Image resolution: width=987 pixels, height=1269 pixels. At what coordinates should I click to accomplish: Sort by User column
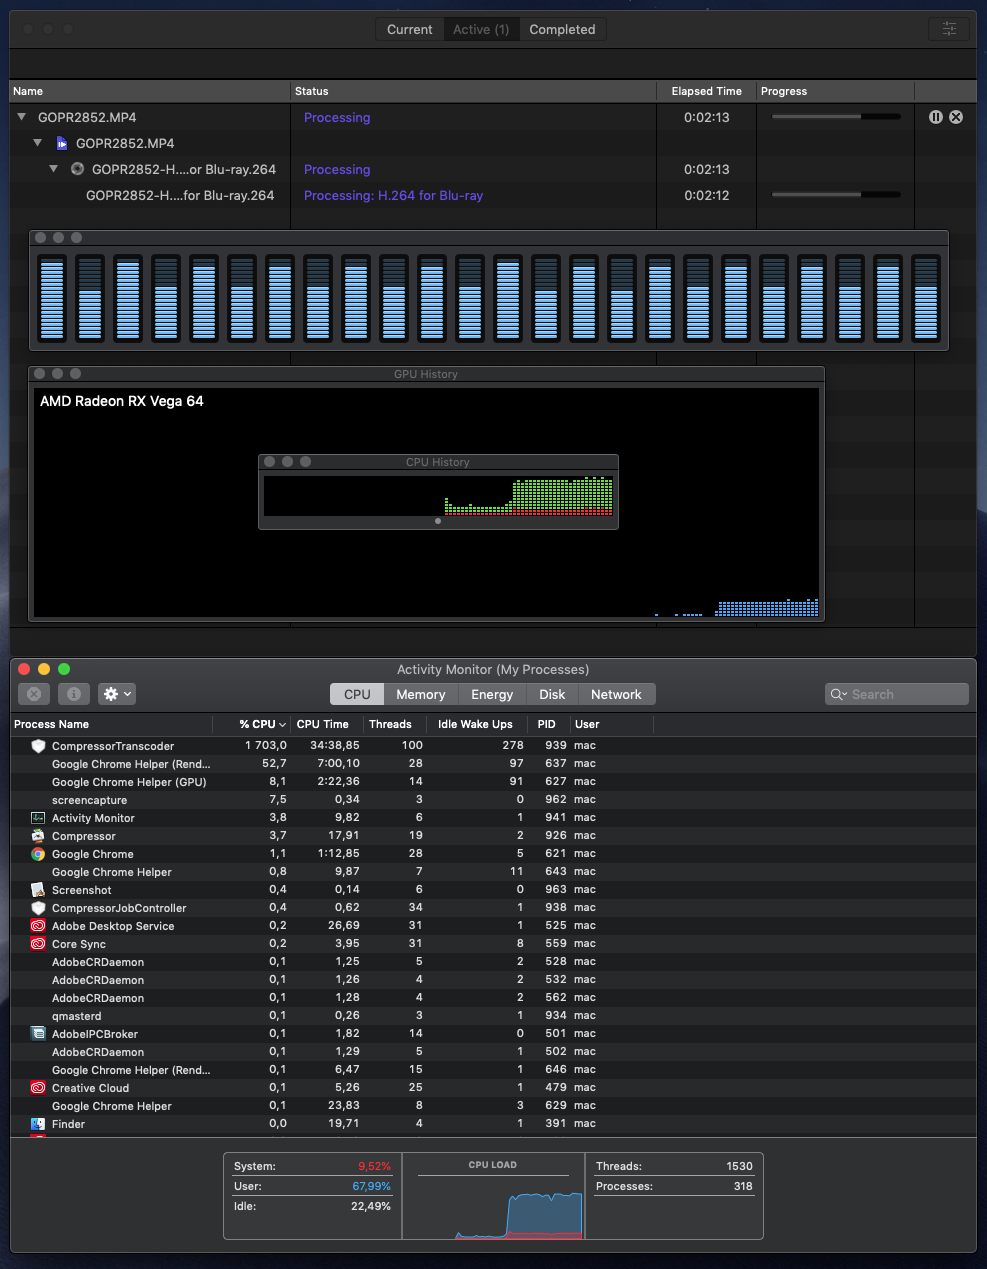(x=611, y=724)
